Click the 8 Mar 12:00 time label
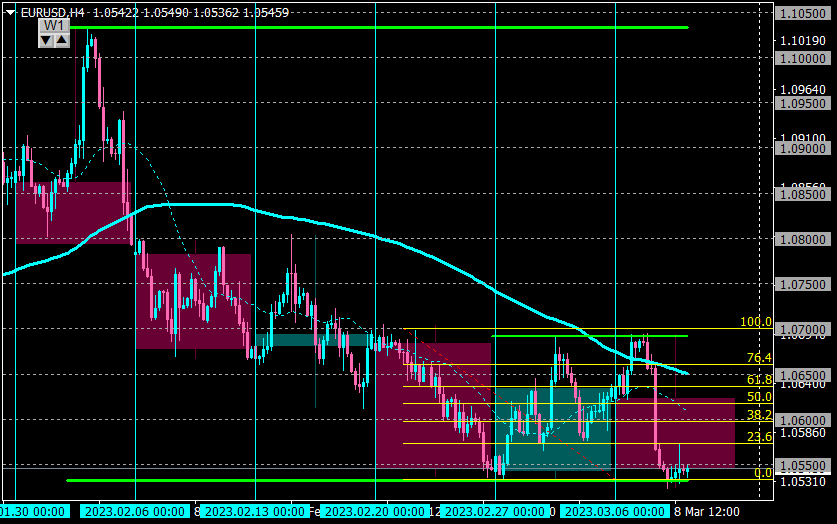Screen dimensions: 837x524 (x=707, y=512)
